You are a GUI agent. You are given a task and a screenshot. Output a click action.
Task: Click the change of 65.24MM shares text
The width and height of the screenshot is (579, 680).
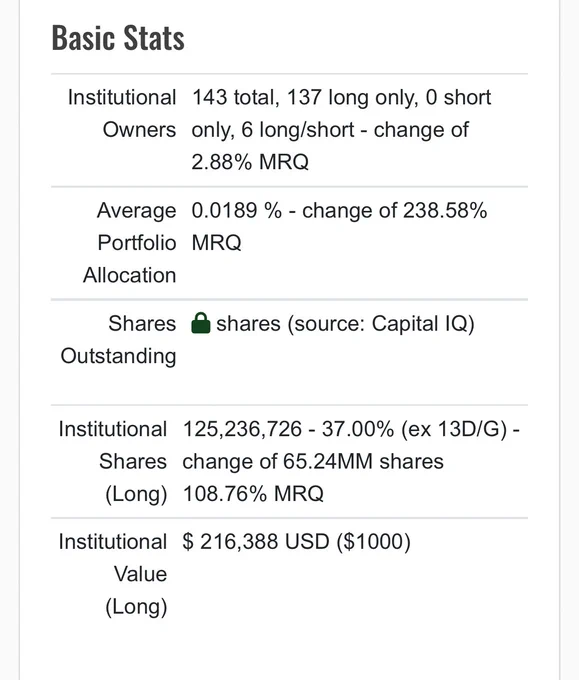[x=313, y=461]
